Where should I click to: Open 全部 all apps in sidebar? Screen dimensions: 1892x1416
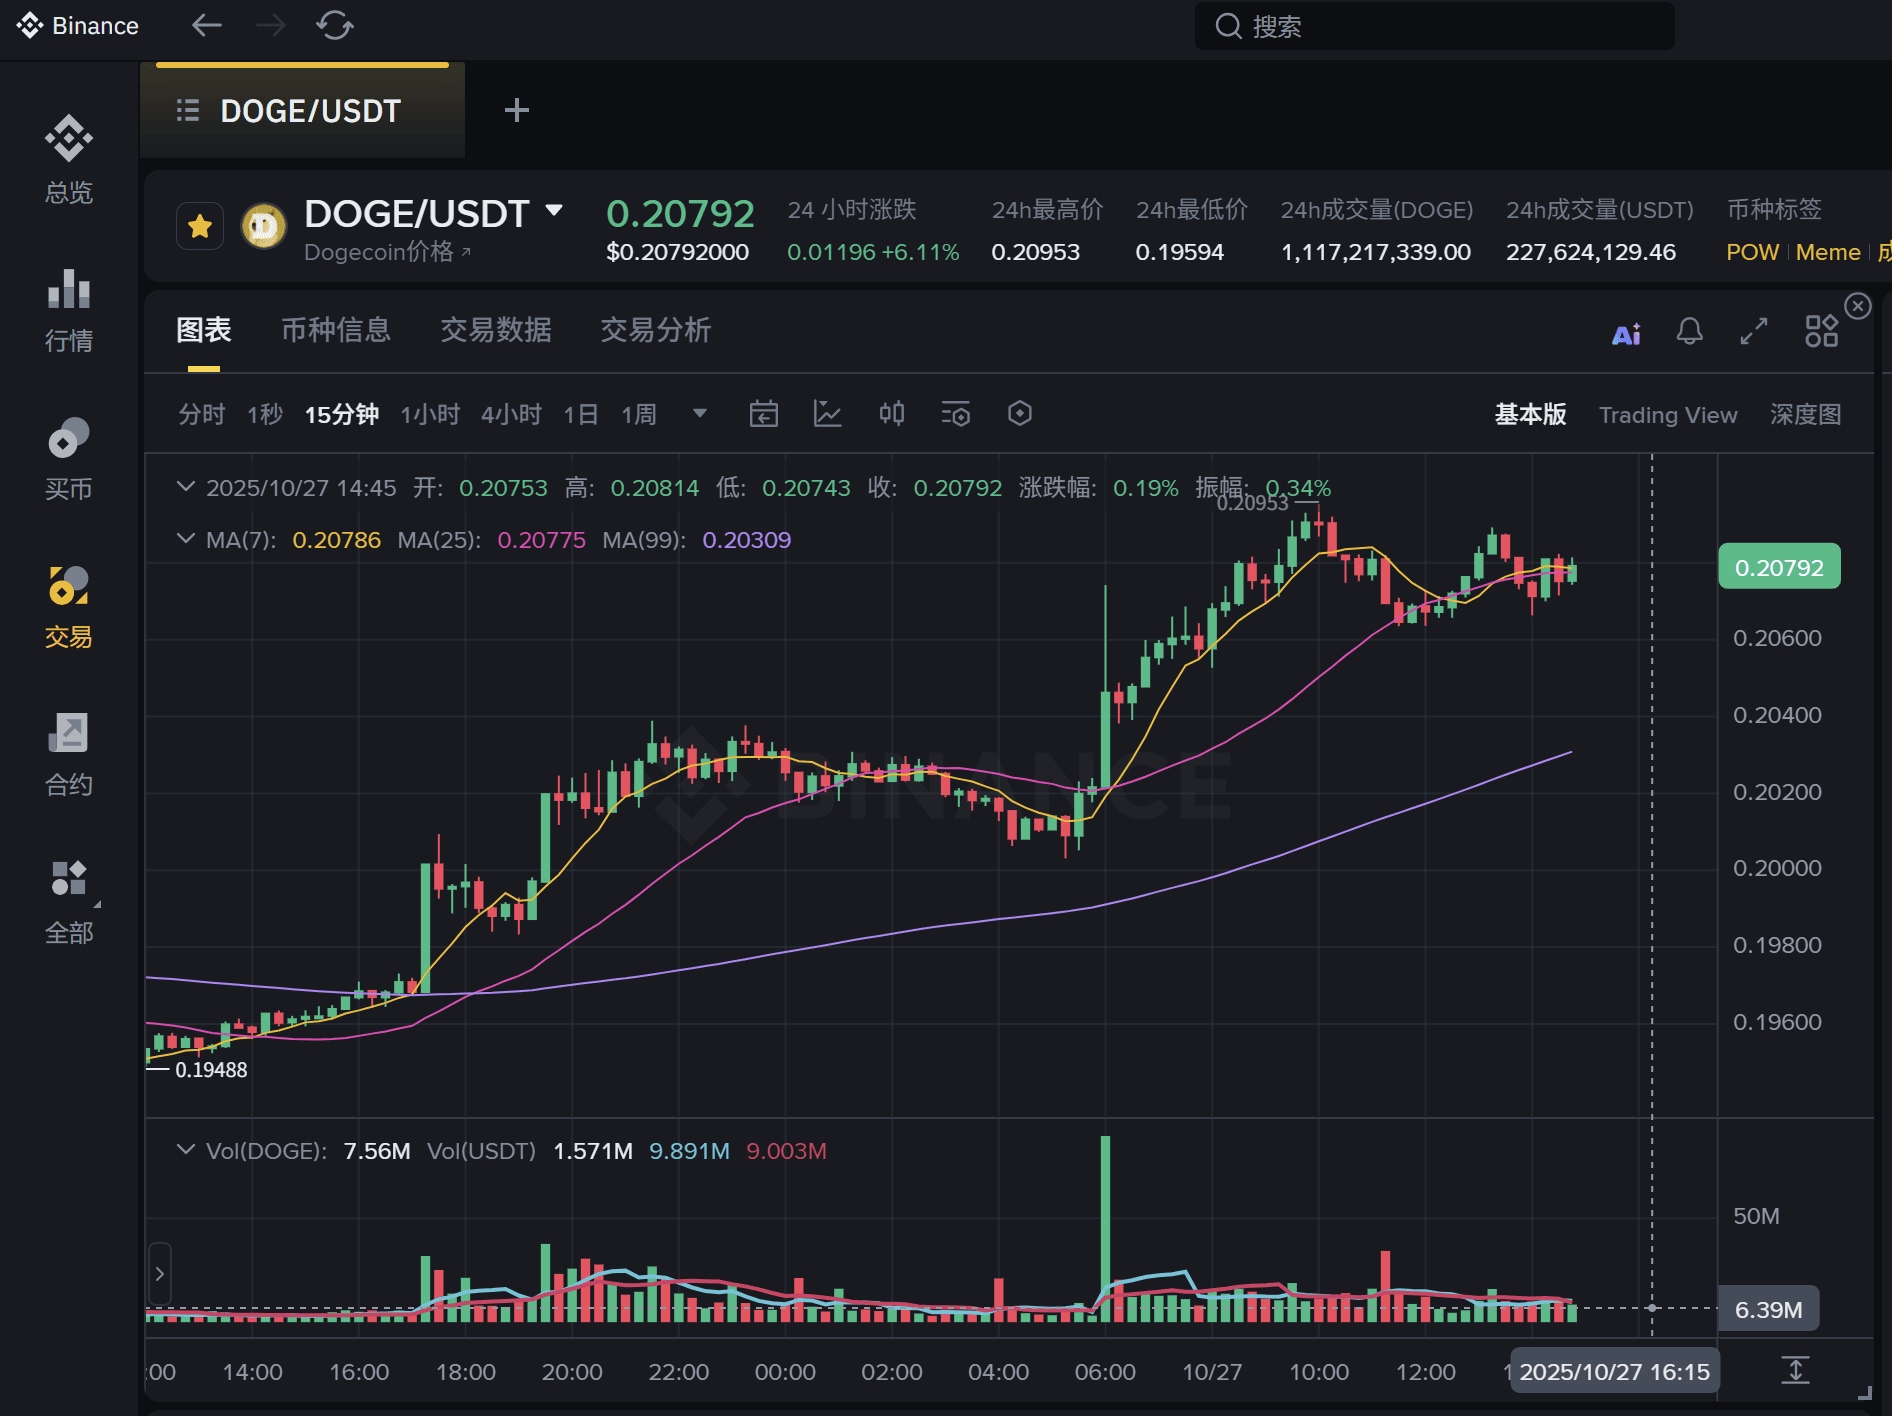[69, 902]
